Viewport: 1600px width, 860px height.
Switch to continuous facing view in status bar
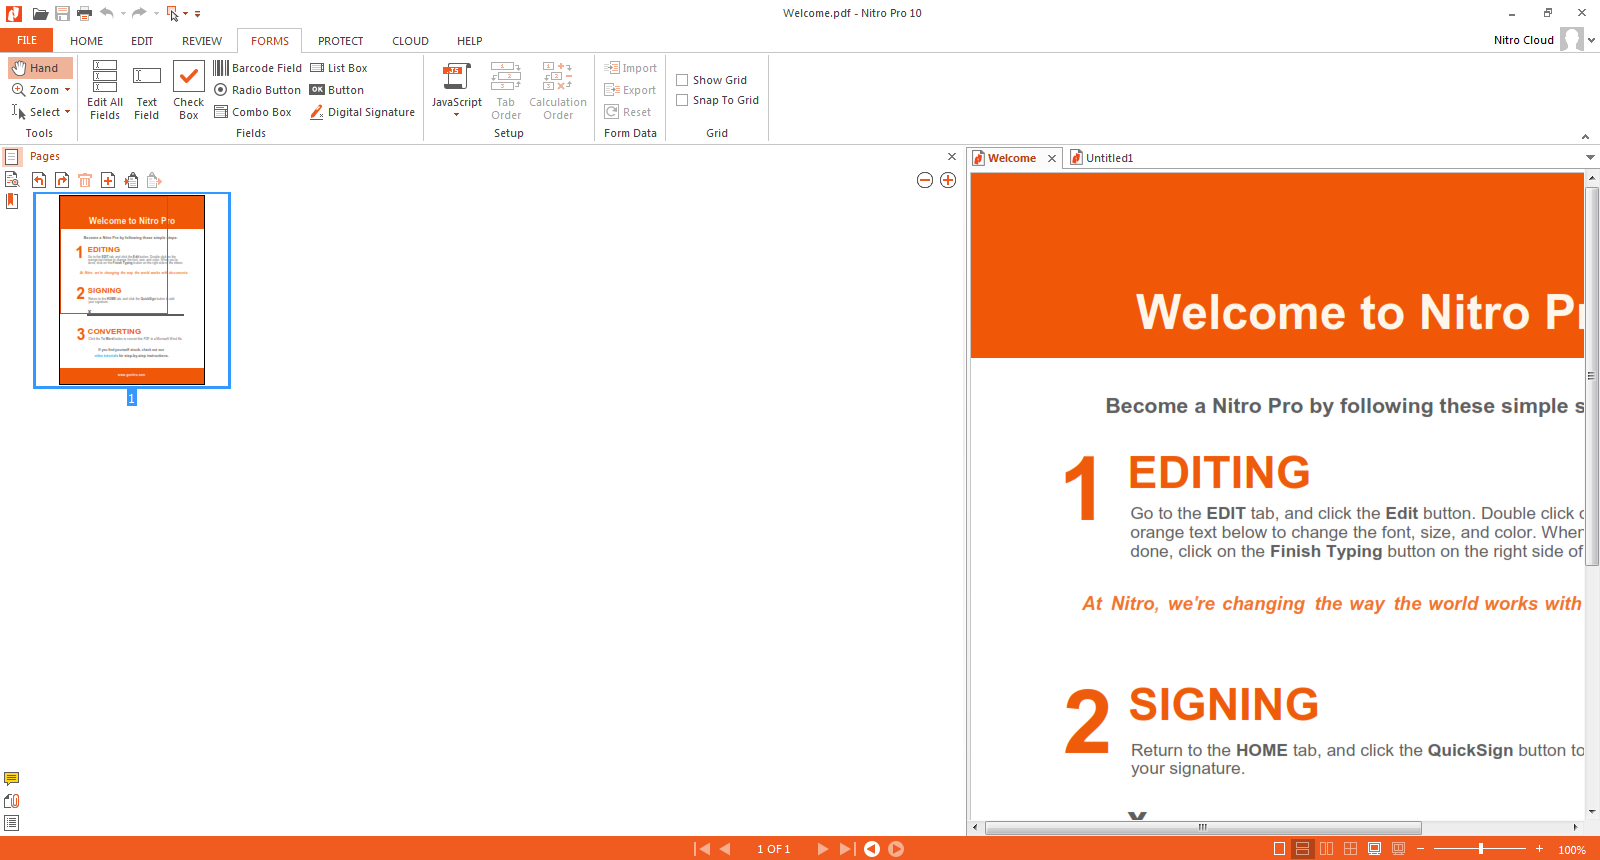click(x=1350, y=849)
